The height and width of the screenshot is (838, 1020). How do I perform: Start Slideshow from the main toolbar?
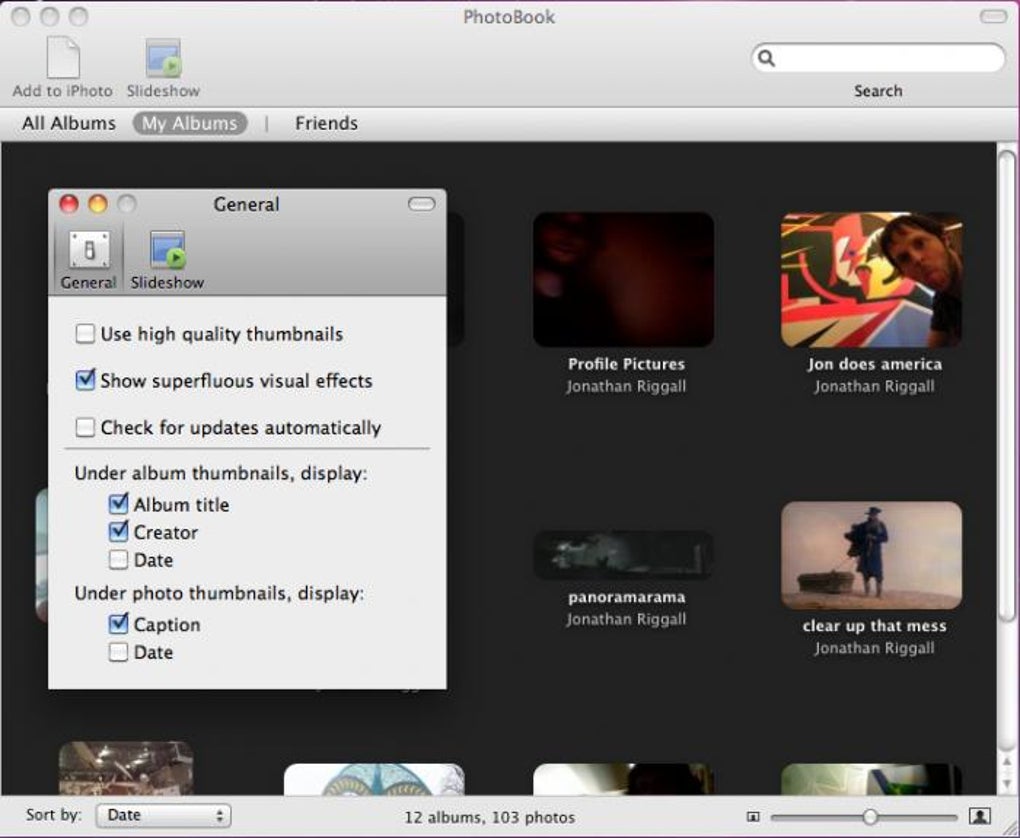pos(163,59)
